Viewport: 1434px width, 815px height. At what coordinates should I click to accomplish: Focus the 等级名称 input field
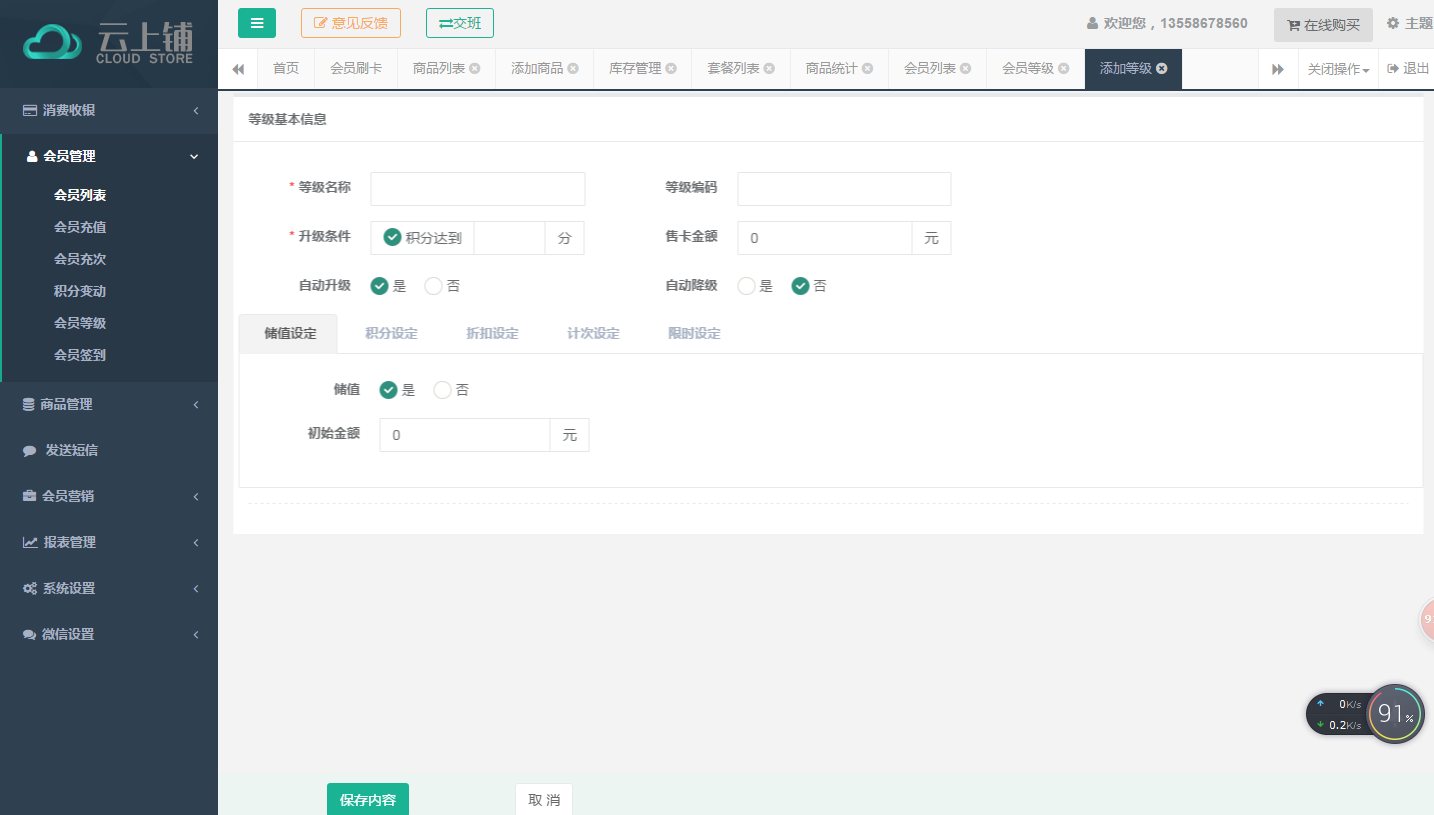[478, 189]
